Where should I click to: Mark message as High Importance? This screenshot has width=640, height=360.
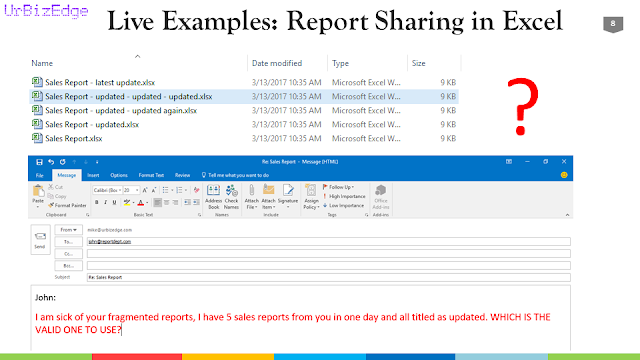point(344,196)
